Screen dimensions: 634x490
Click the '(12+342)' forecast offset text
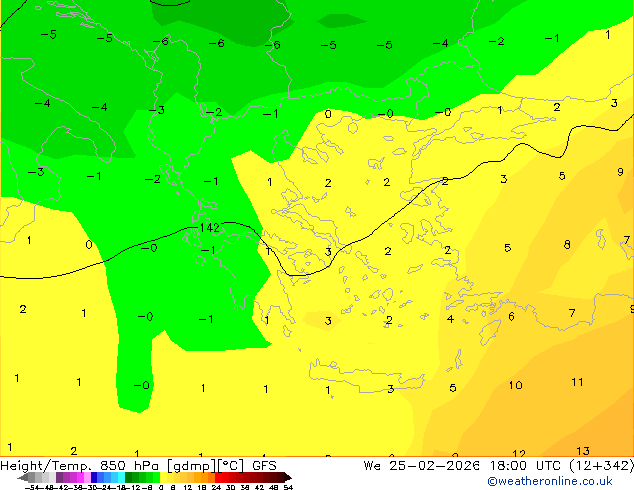[x=602, y=466]
